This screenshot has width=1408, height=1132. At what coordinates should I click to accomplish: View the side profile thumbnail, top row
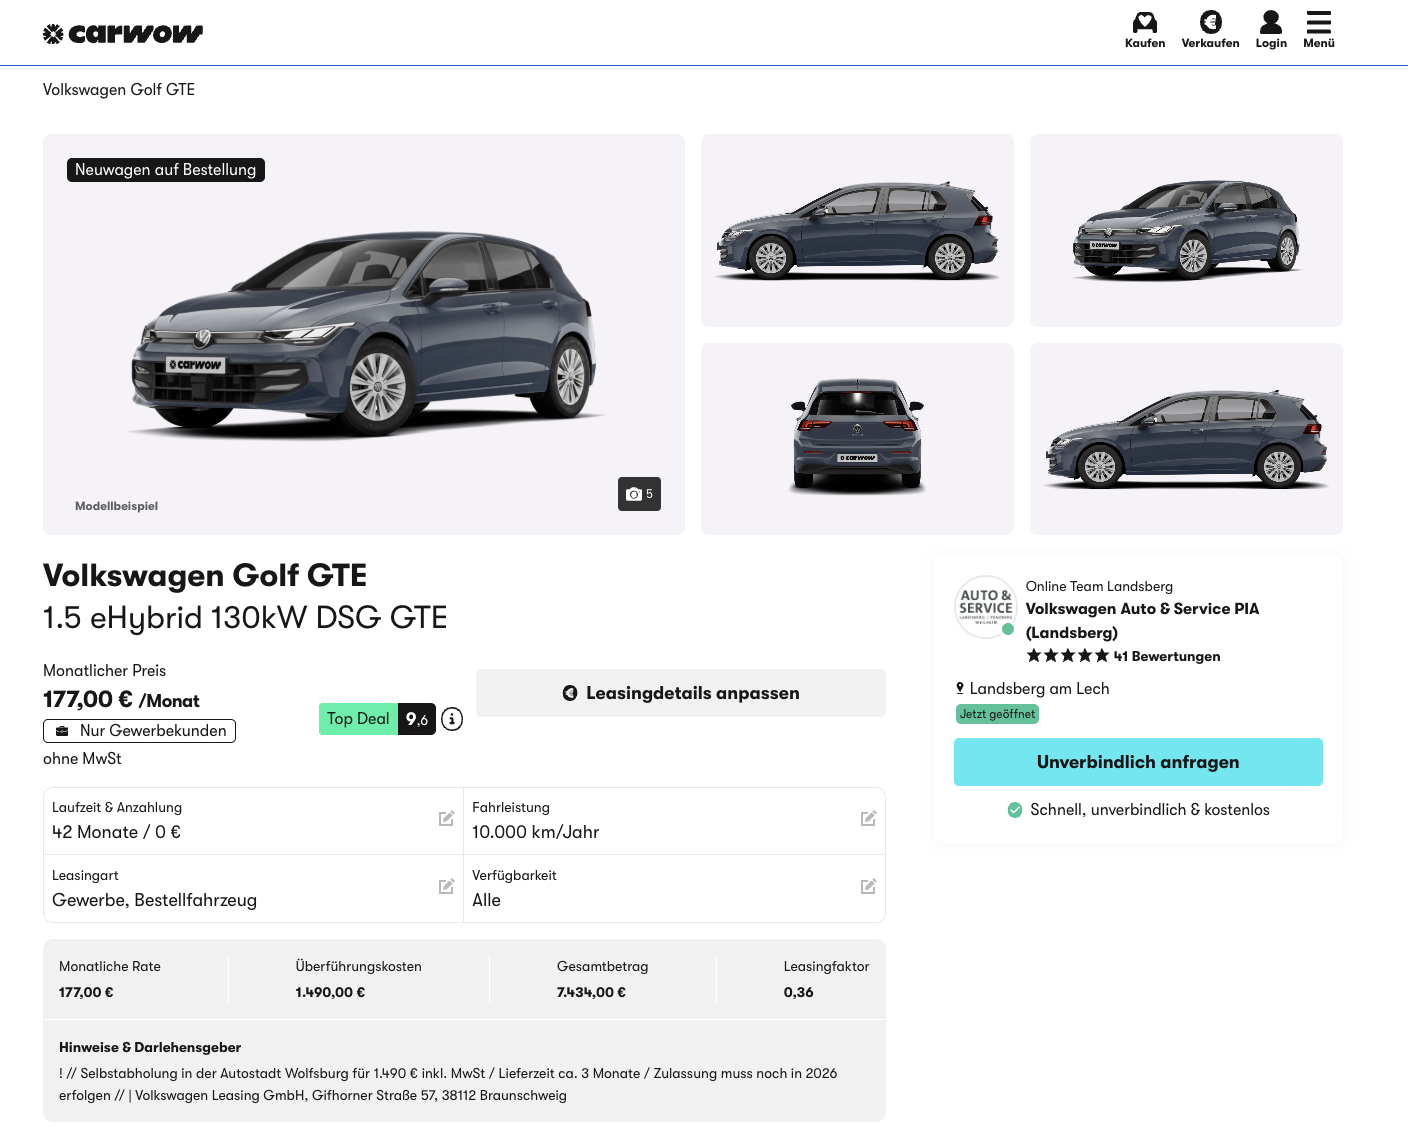pyautogui.click(x=857, y=230)
